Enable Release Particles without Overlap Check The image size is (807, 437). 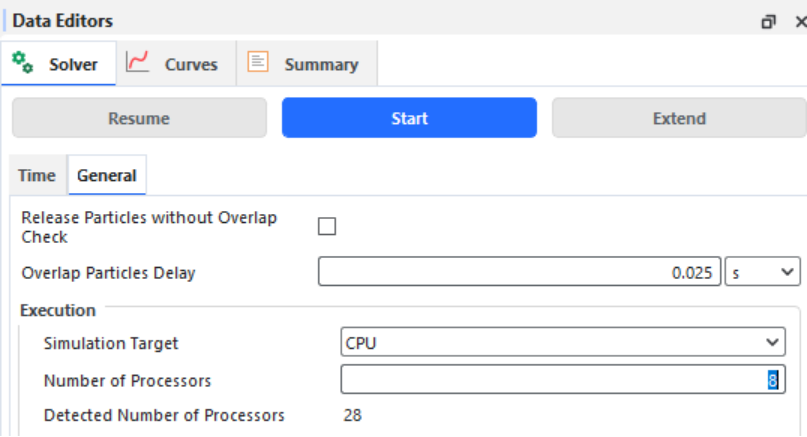(327, 226)
